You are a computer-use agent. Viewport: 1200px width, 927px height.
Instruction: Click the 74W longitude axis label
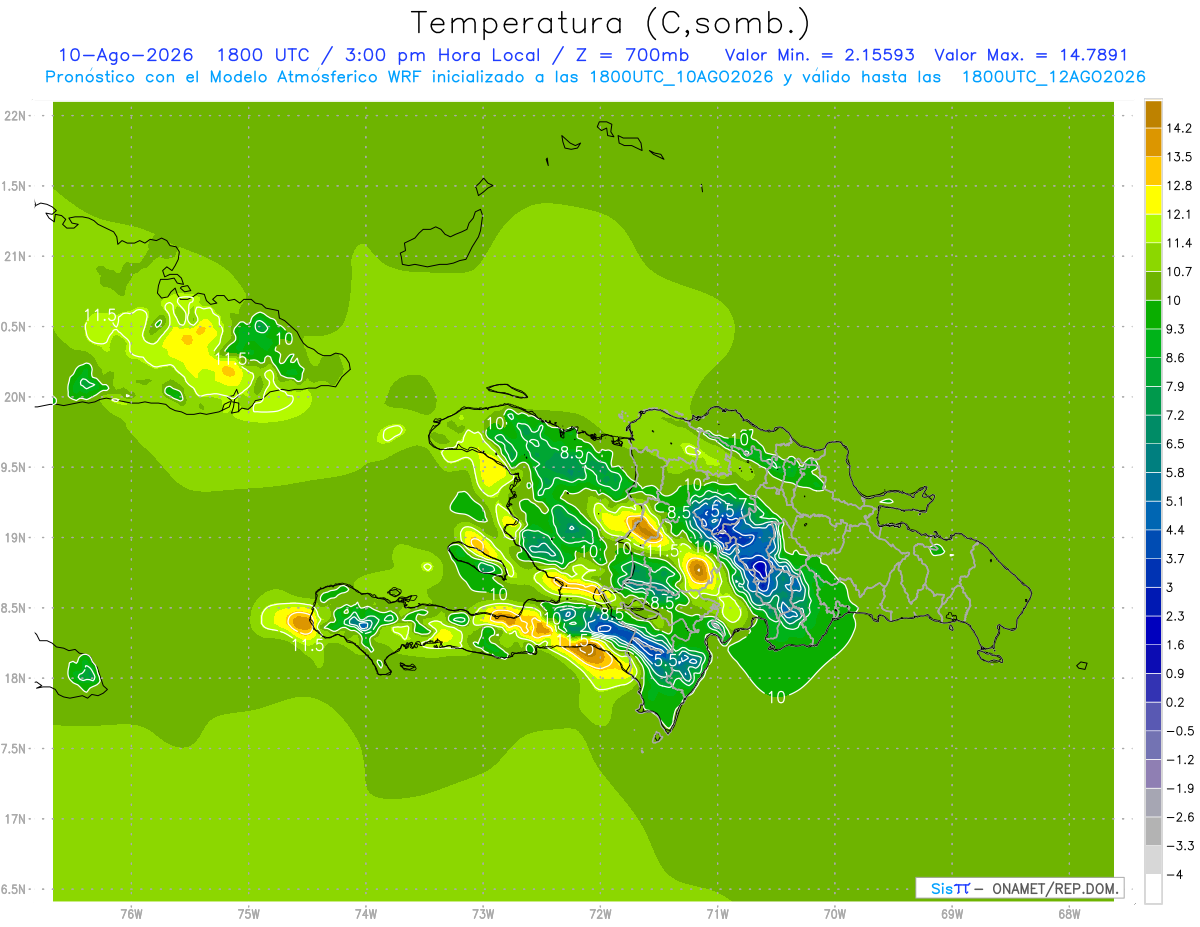[366, 914]
